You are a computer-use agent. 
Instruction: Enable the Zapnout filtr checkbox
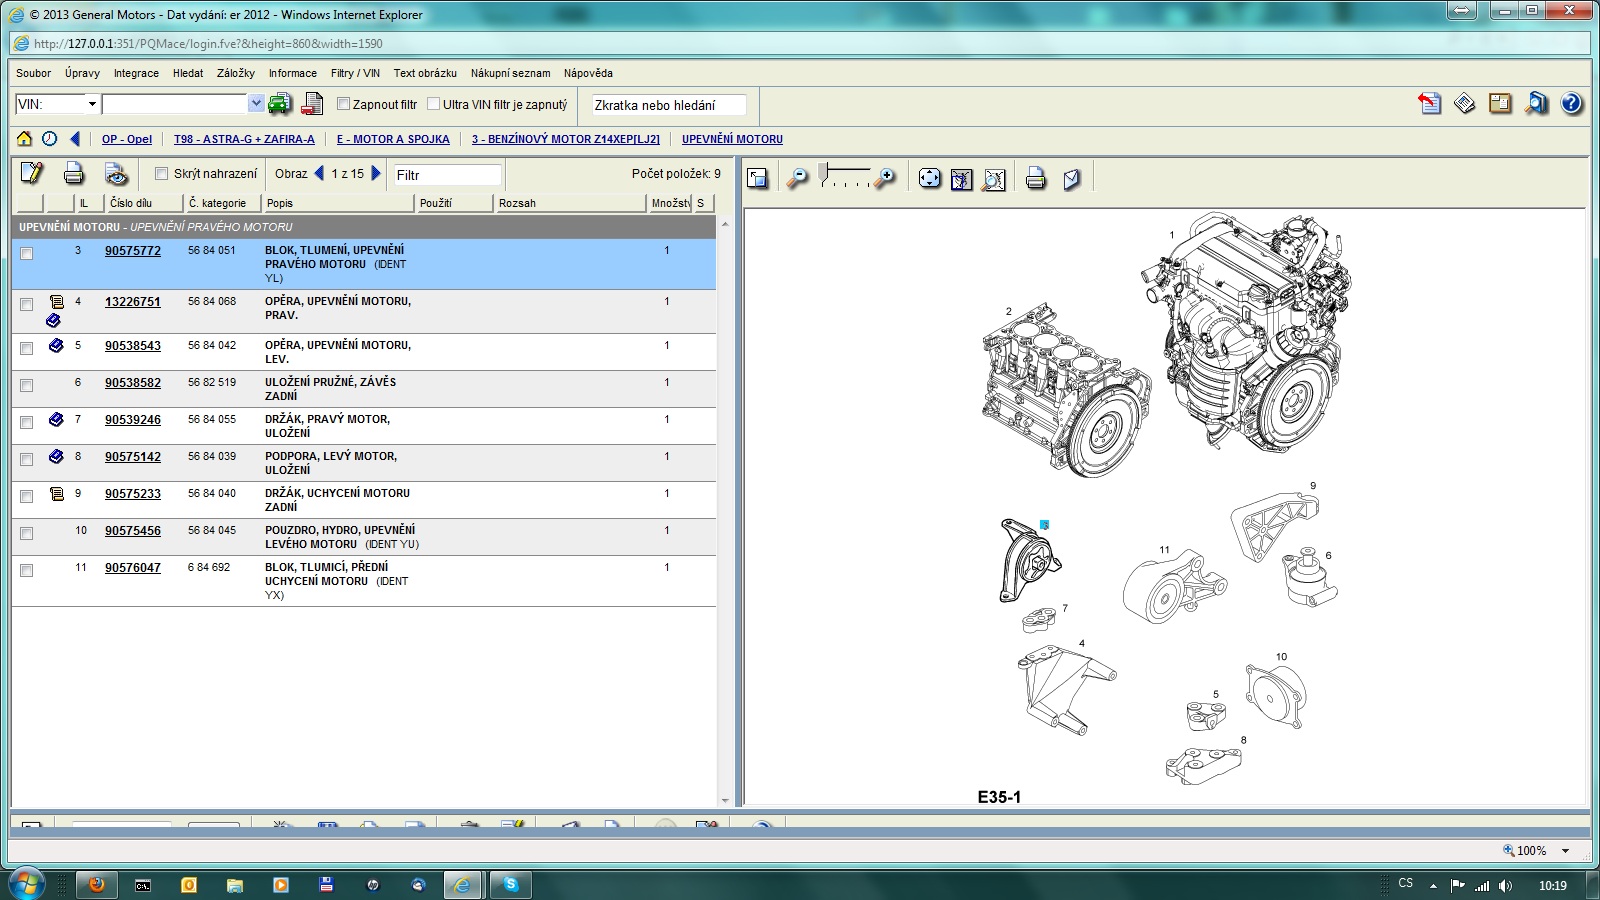(343, 104)
